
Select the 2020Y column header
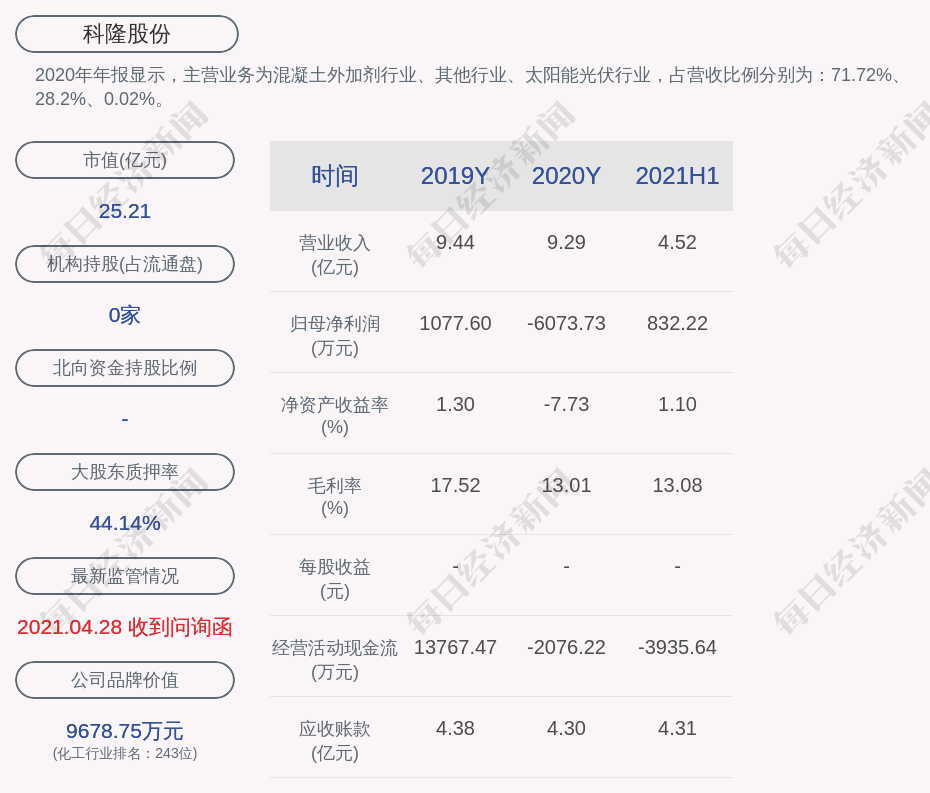[566, 176]
